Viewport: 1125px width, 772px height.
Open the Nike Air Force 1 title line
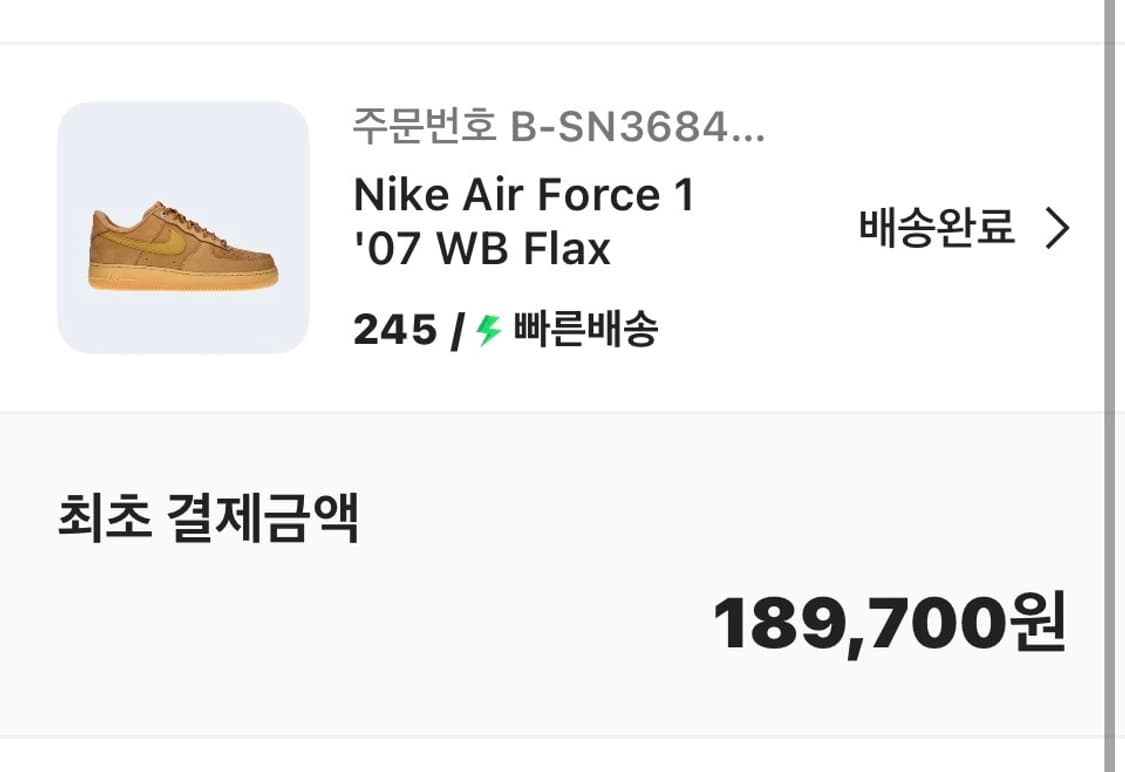[523, 195]
